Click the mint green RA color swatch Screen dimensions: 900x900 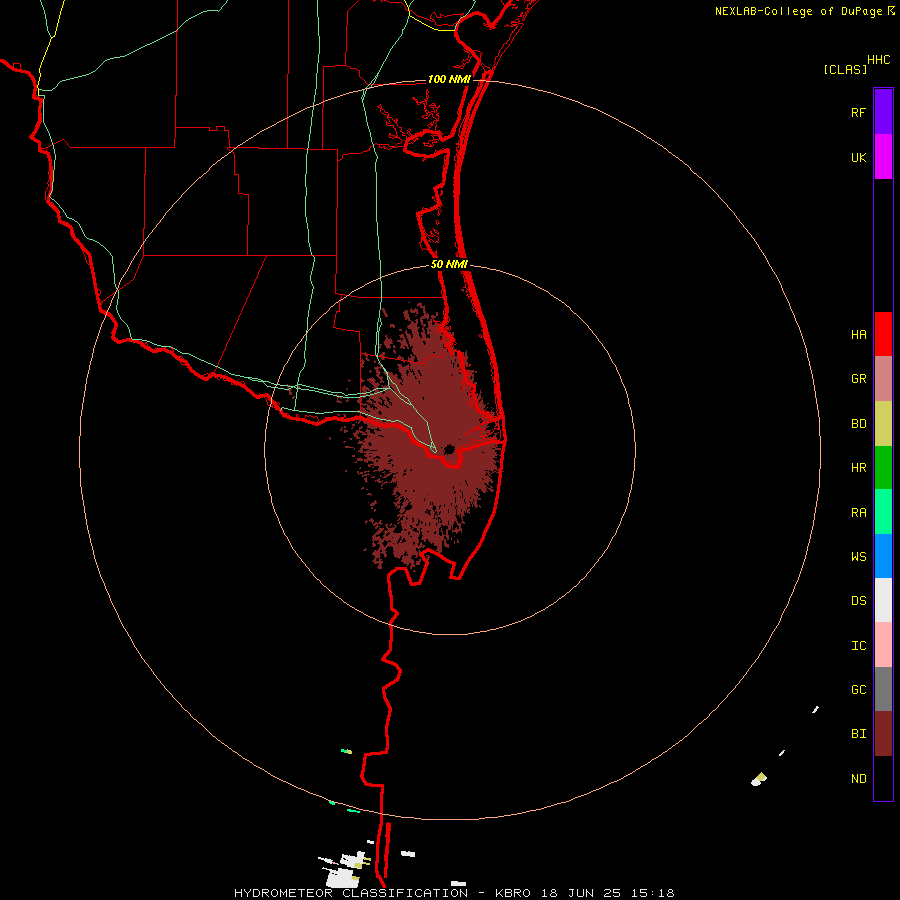click(x=883, y=512)
